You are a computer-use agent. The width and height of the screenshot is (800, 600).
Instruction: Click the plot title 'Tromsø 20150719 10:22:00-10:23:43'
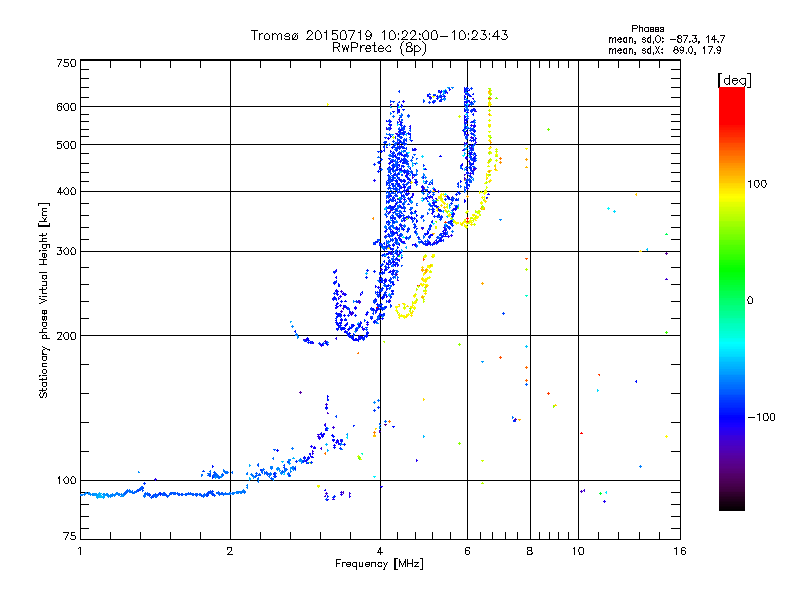(x=379, y=35)
